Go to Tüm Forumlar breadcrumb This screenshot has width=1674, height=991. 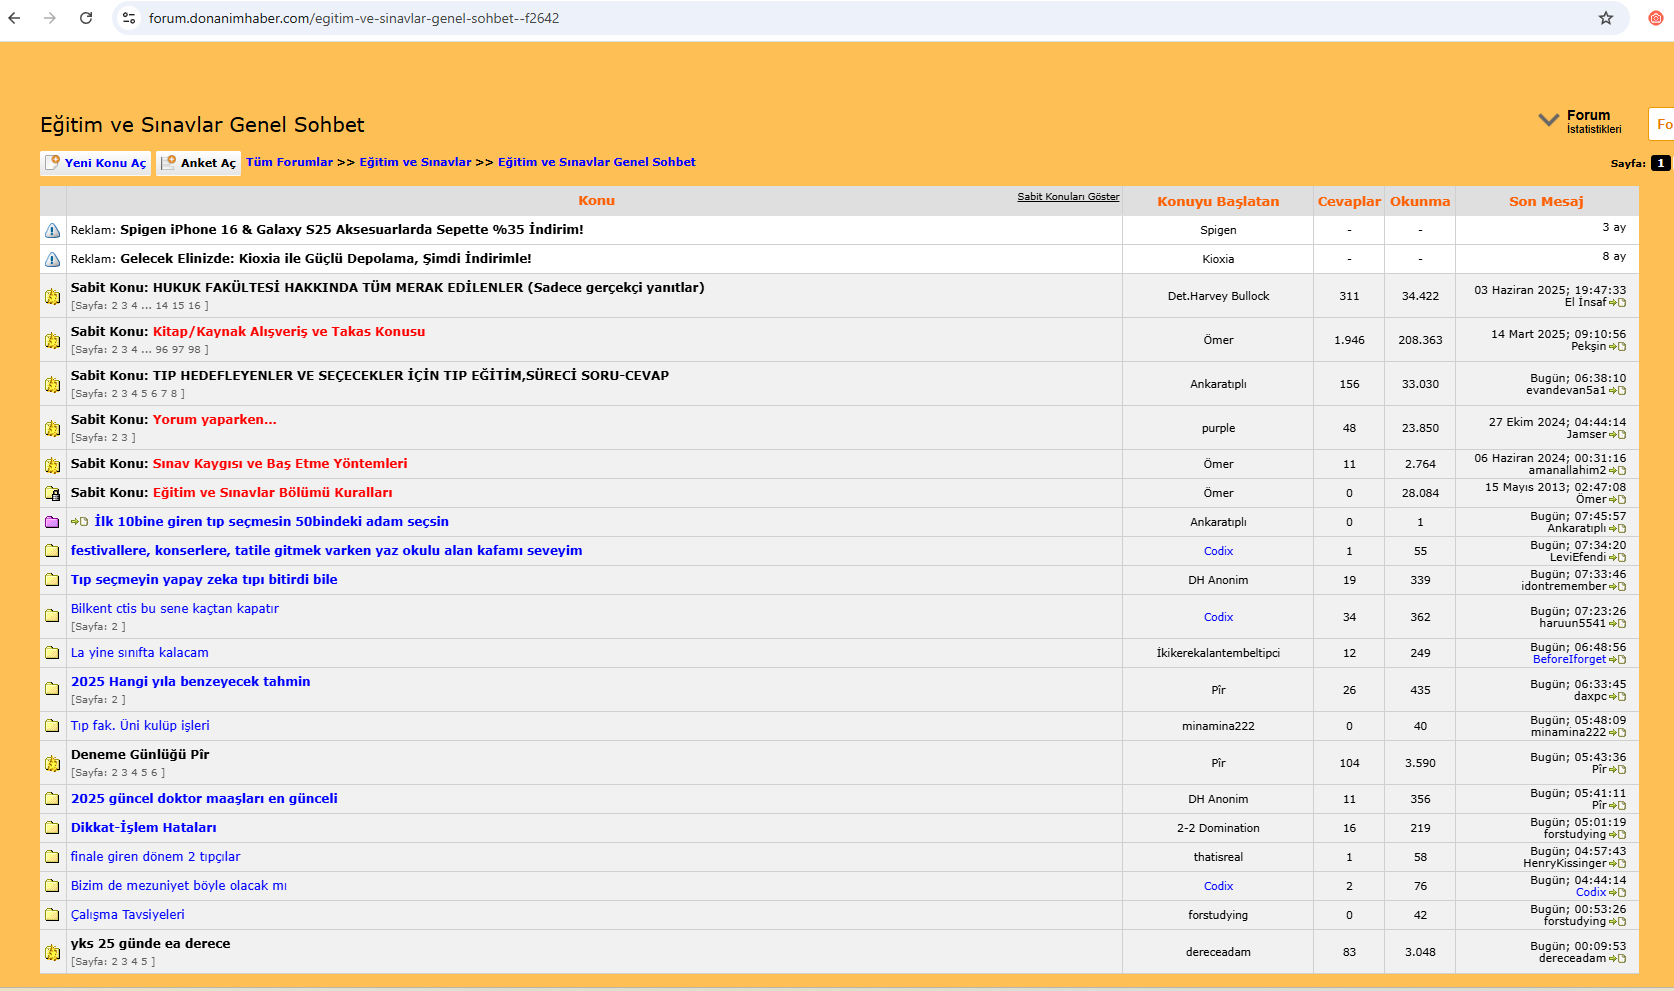[289, 162]
